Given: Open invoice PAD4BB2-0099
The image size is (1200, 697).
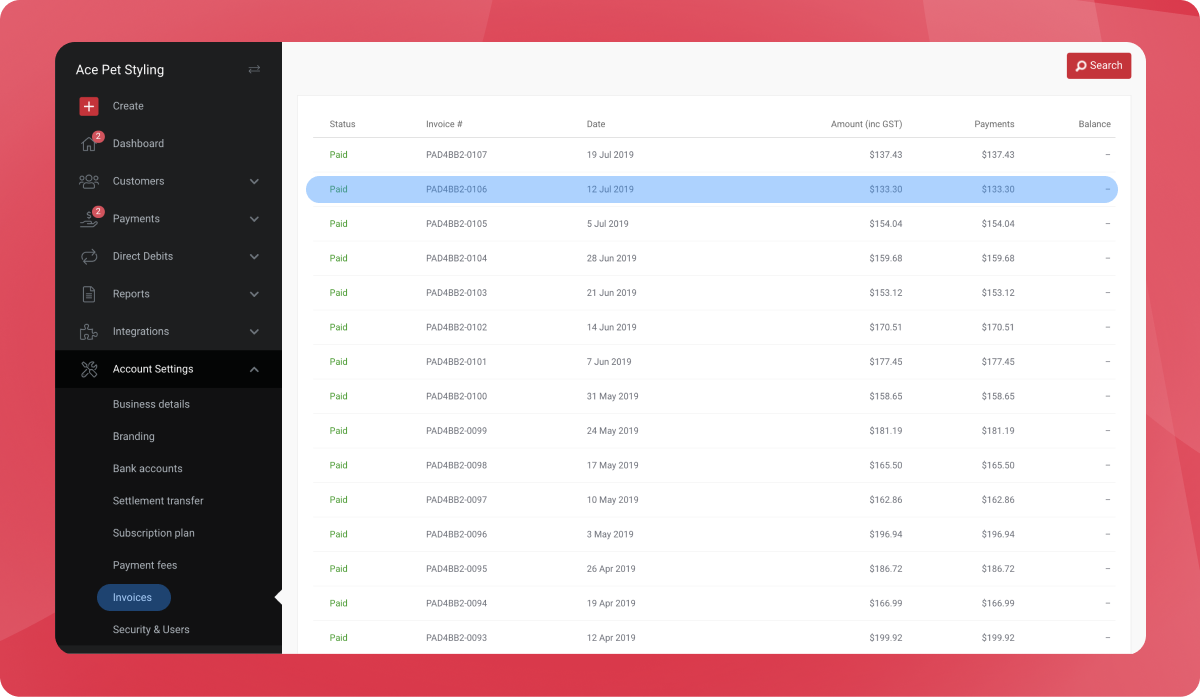Looking at the screenshot, I should (456, 431).
